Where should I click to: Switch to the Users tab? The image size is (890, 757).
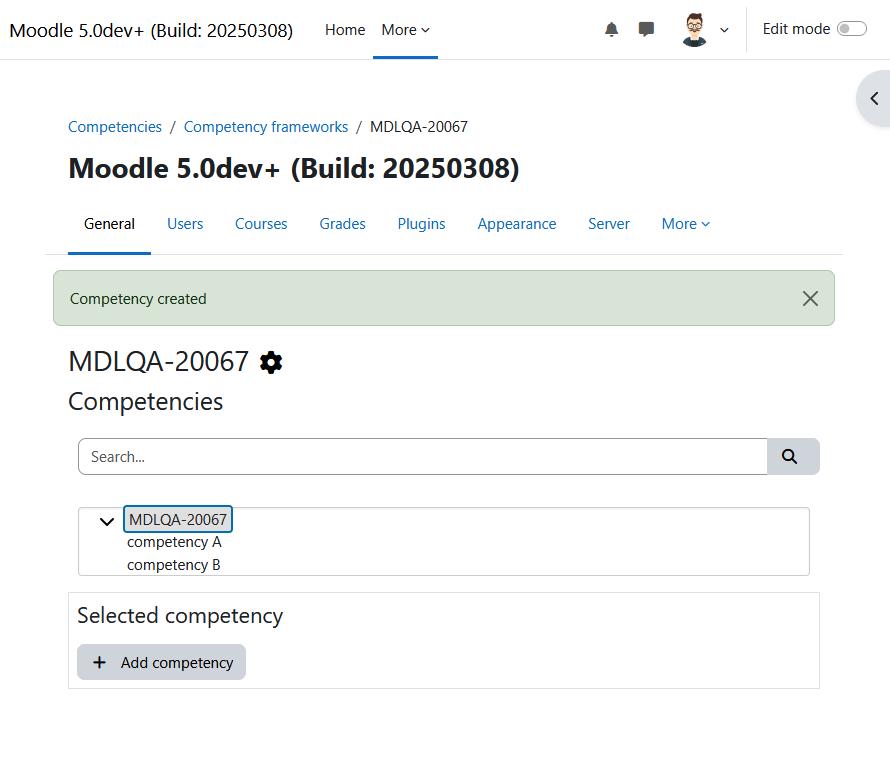click(185, 224)
